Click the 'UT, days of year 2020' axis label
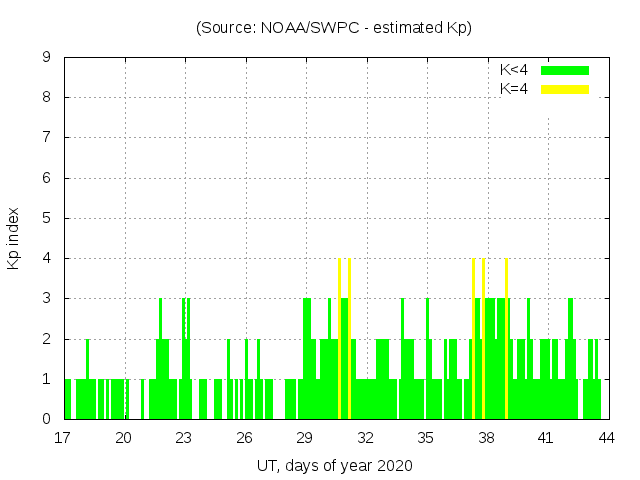The height and width of the screenshot is (480, 640). coord(334,465)
